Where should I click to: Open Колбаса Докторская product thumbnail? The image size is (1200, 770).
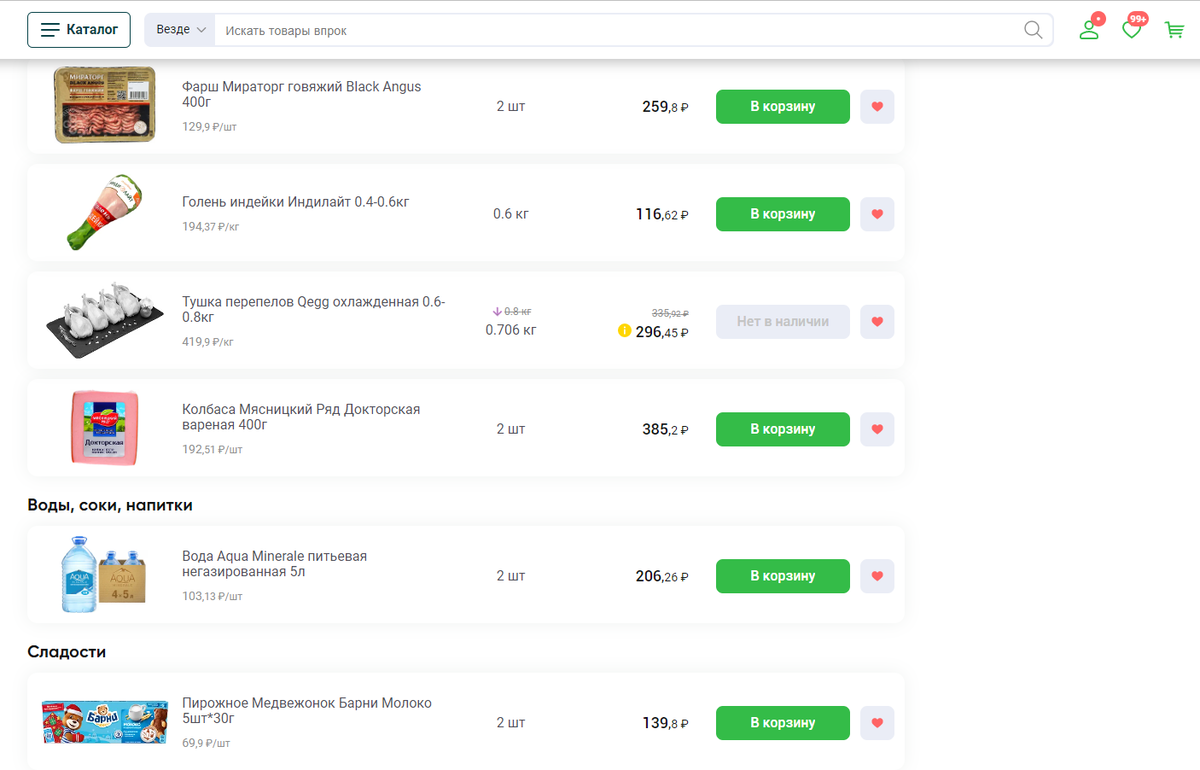[x=105, y=427]
